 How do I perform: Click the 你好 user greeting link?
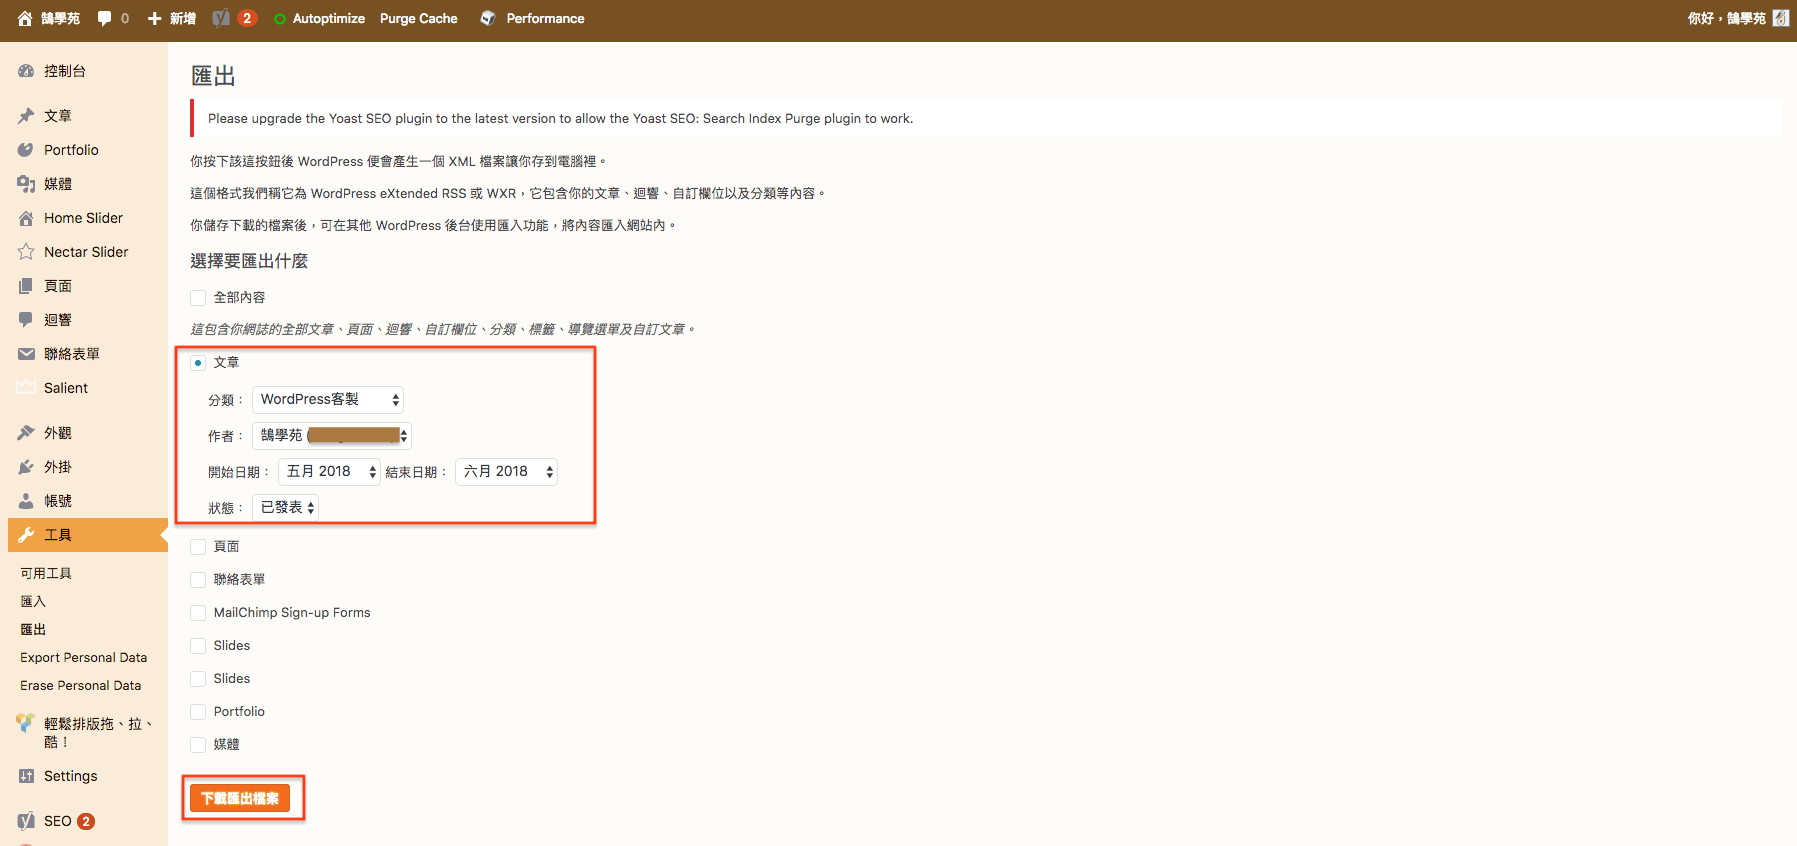tap(1726, 18)
